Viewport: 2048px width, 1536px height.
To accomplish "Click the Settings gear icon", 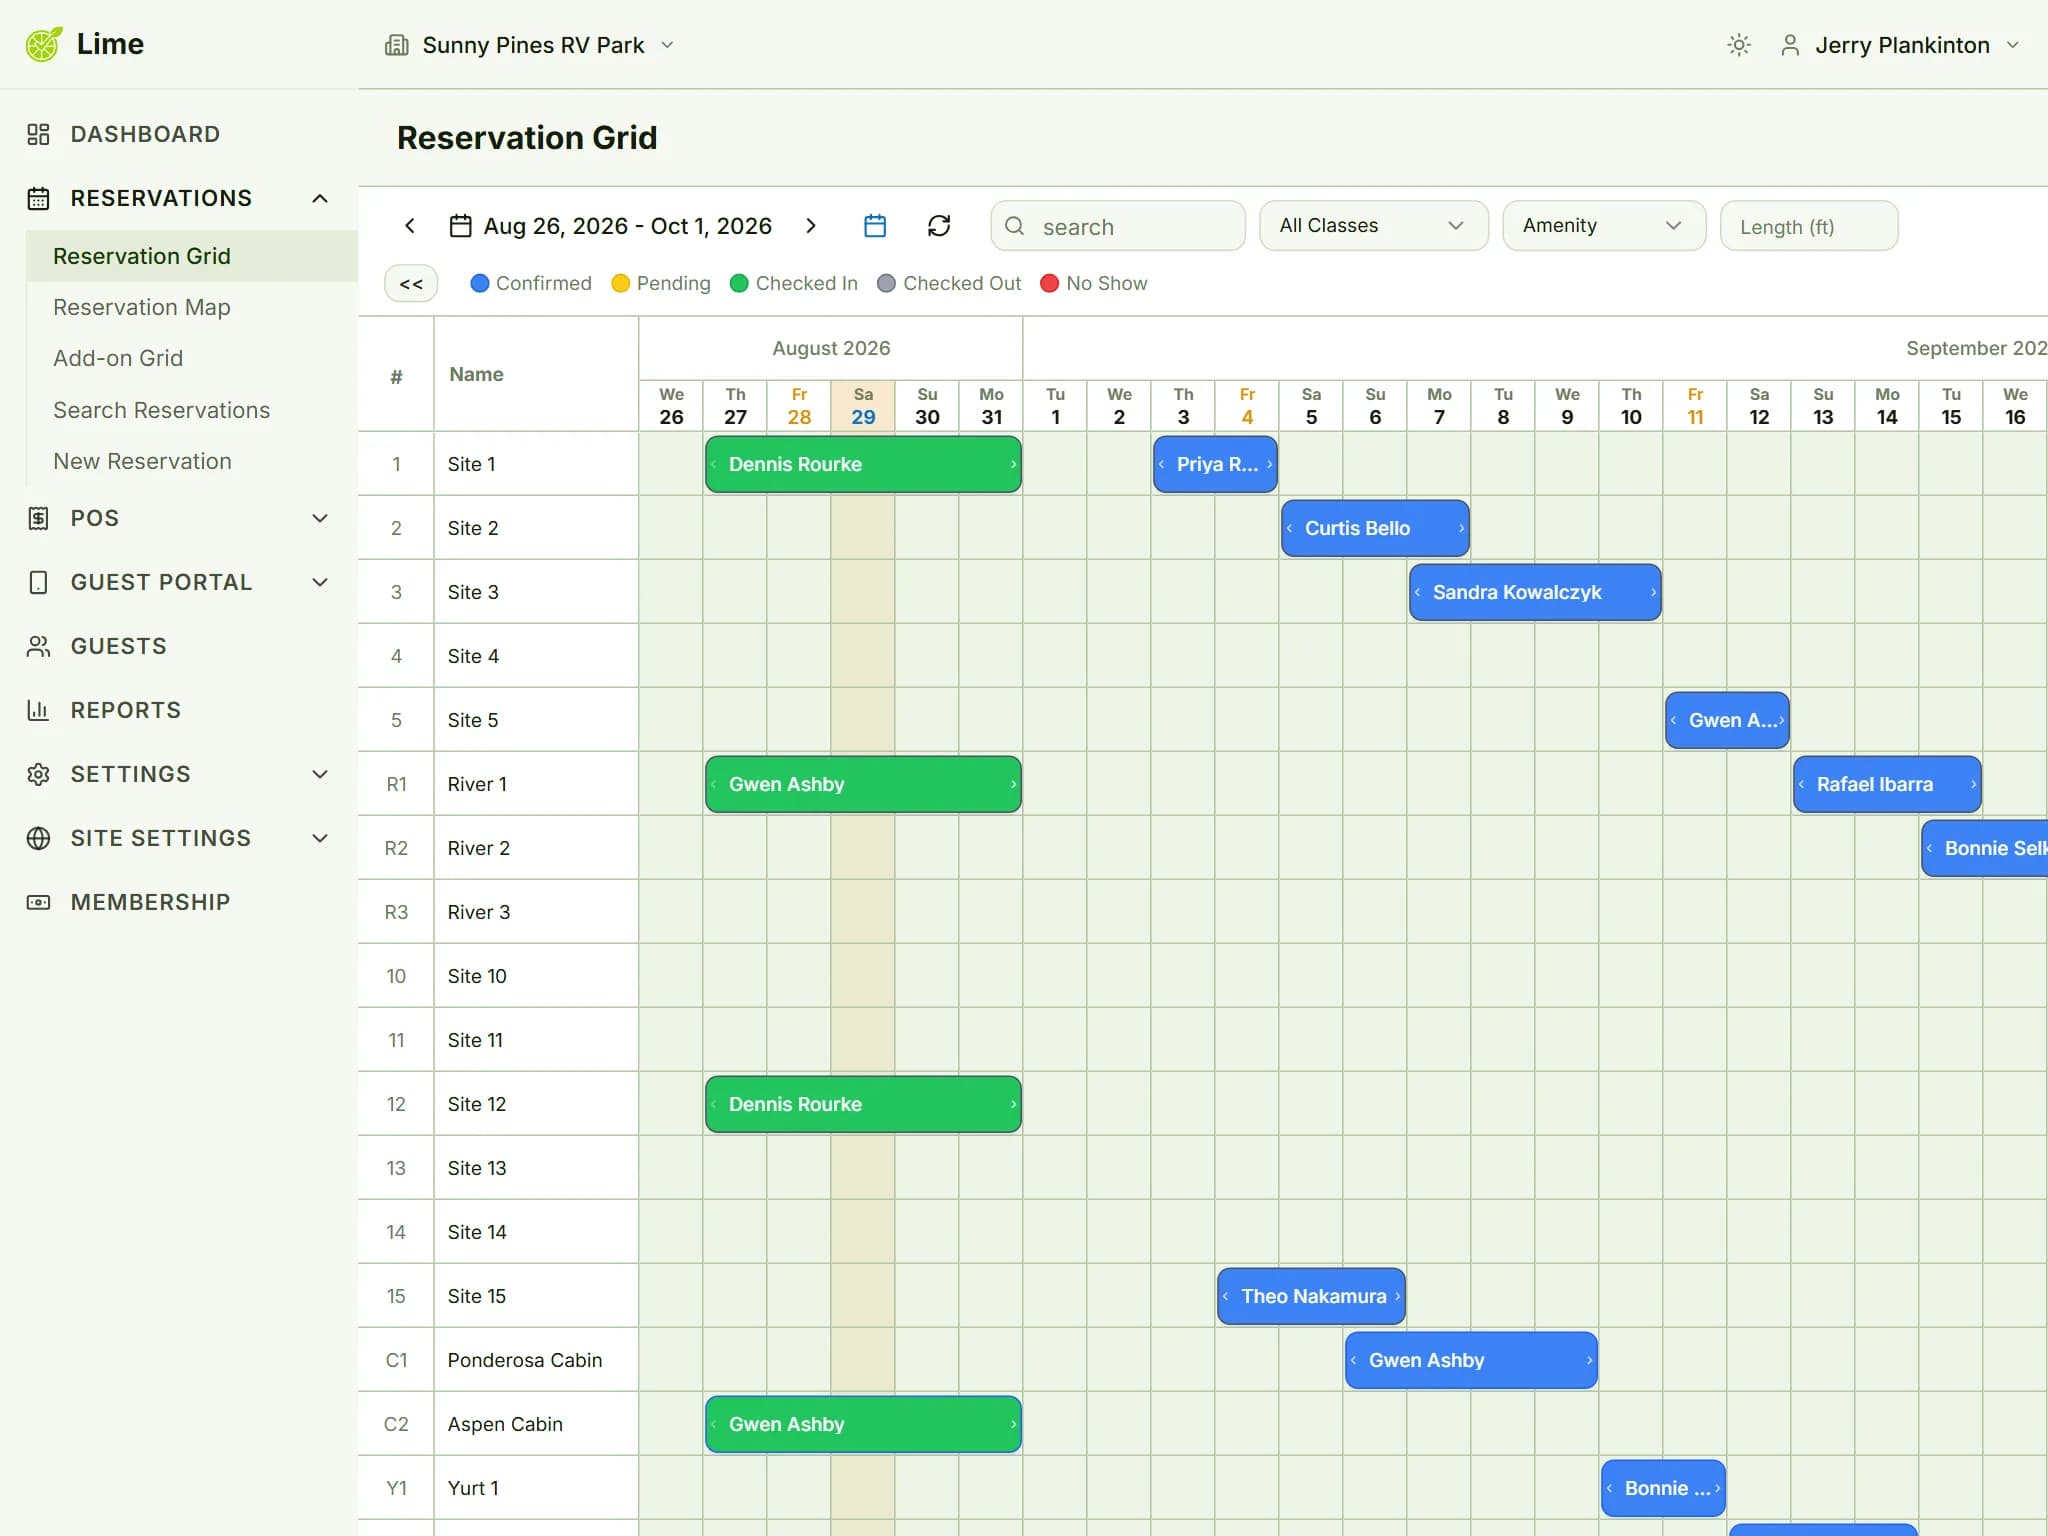I will click(38, 774).
